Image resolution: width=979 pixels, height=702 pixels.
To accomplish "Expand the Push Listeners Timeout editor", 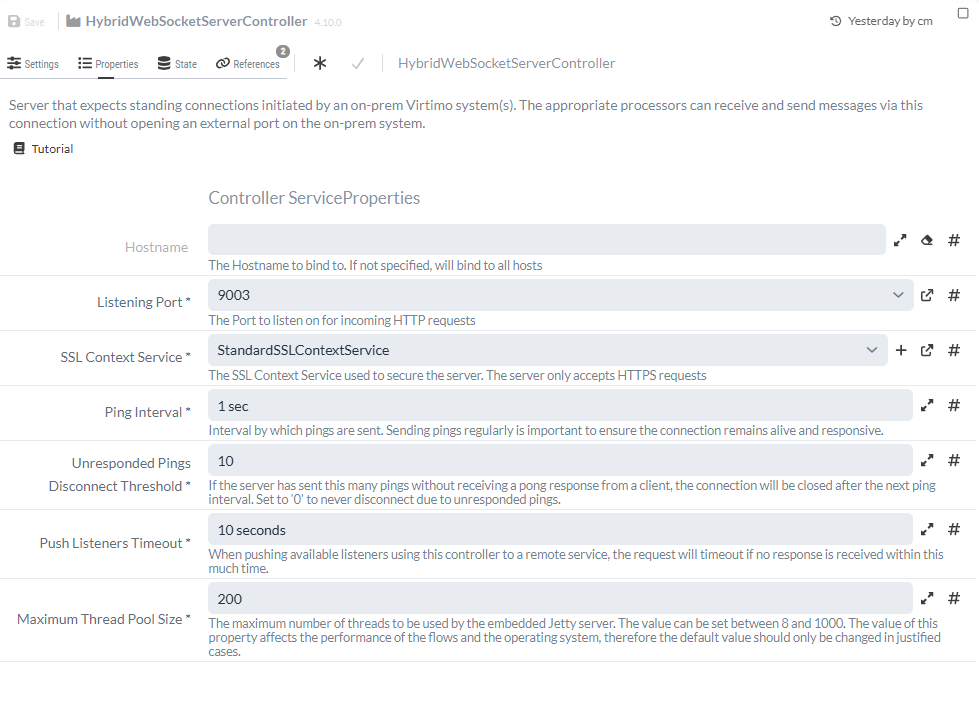I will pyautogui.click(x=927, y=530).
